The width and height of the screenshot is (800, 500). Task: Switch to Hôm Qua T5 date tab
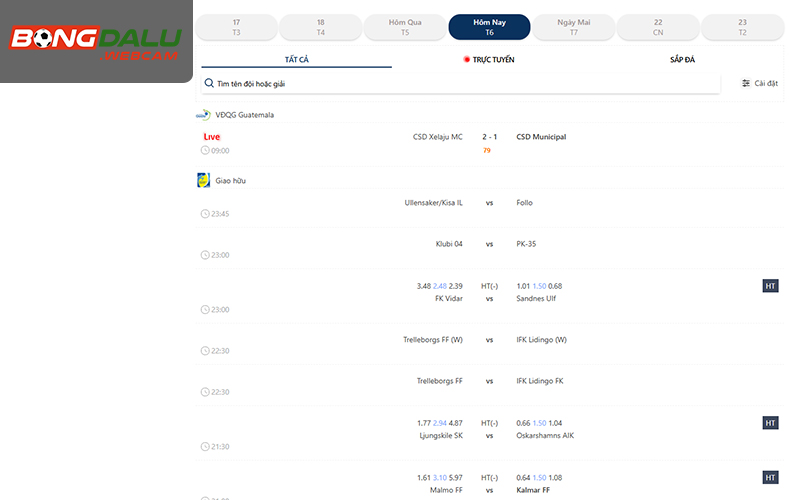[x=404, y=27]
